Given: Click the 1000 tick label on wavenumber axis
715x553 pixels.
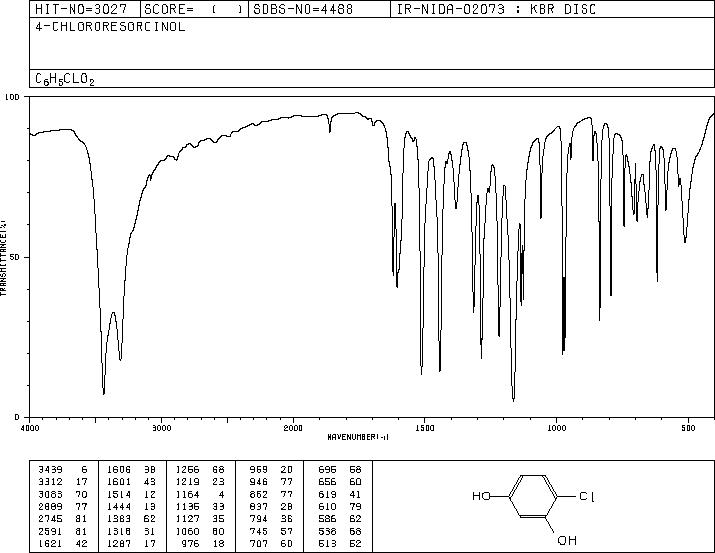Looking at the screenshot, I should pos(556,428).
